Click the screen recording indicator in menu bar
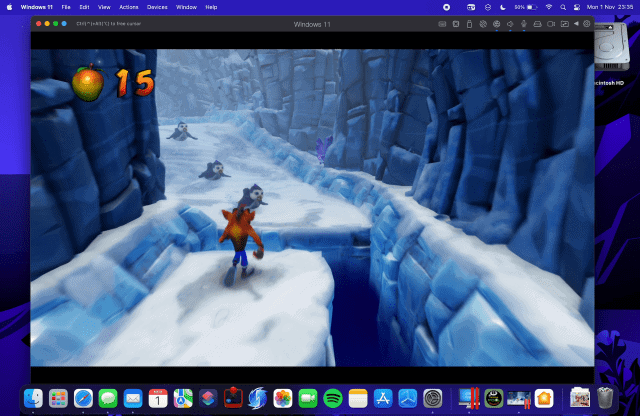This screenshot has height=416, width=640. (x=447, y=7)
